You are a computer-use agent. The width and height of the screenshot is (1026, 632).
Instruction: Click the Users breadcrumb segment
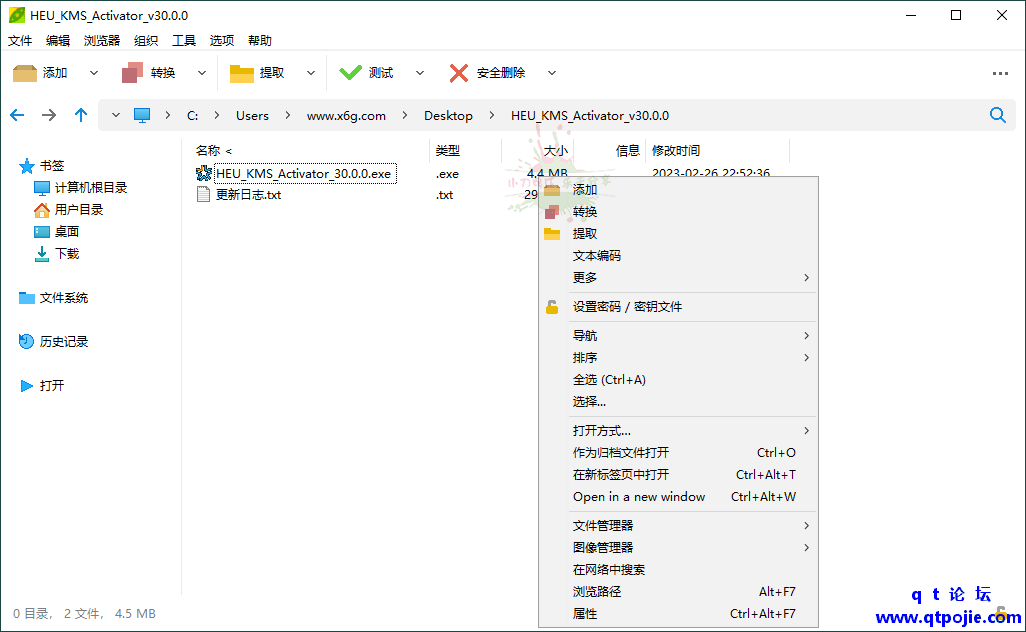click(252, 116)
